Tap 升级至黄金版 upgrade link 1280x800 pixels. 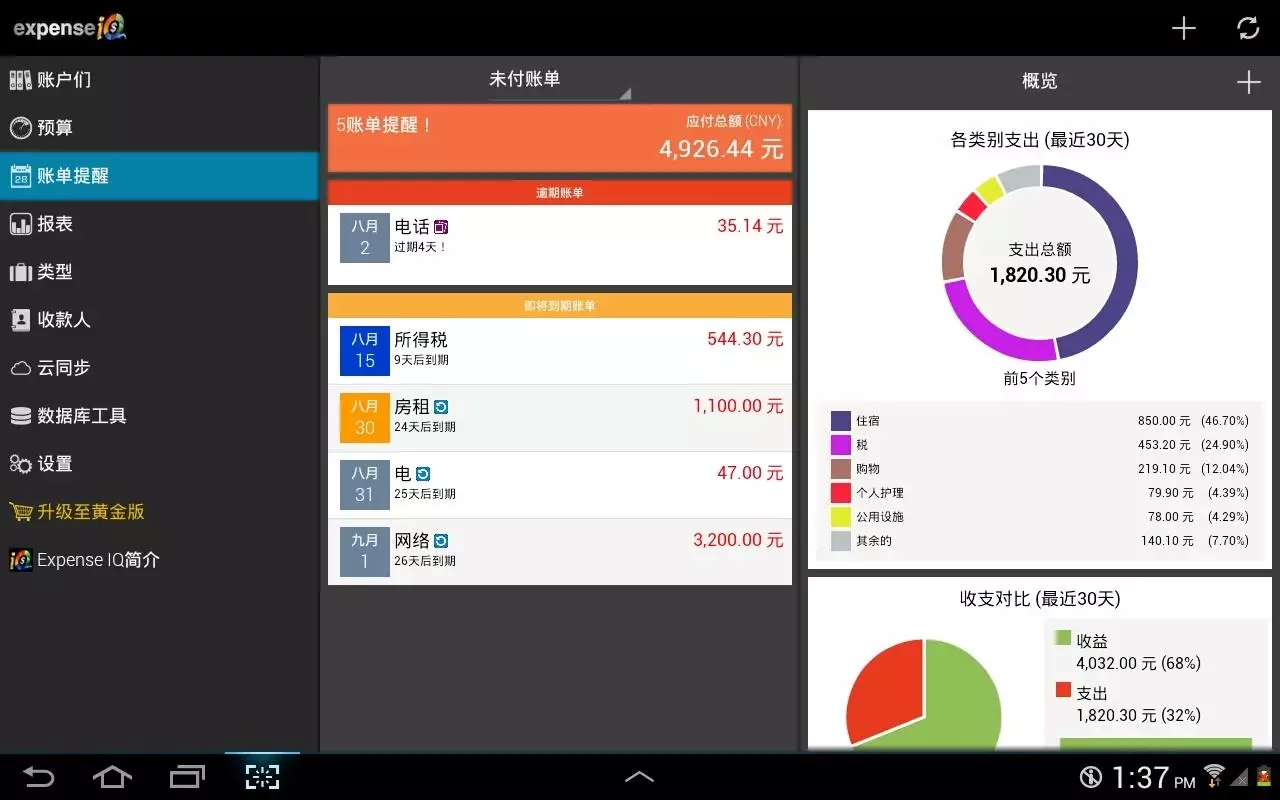click(x=159, y=512)
